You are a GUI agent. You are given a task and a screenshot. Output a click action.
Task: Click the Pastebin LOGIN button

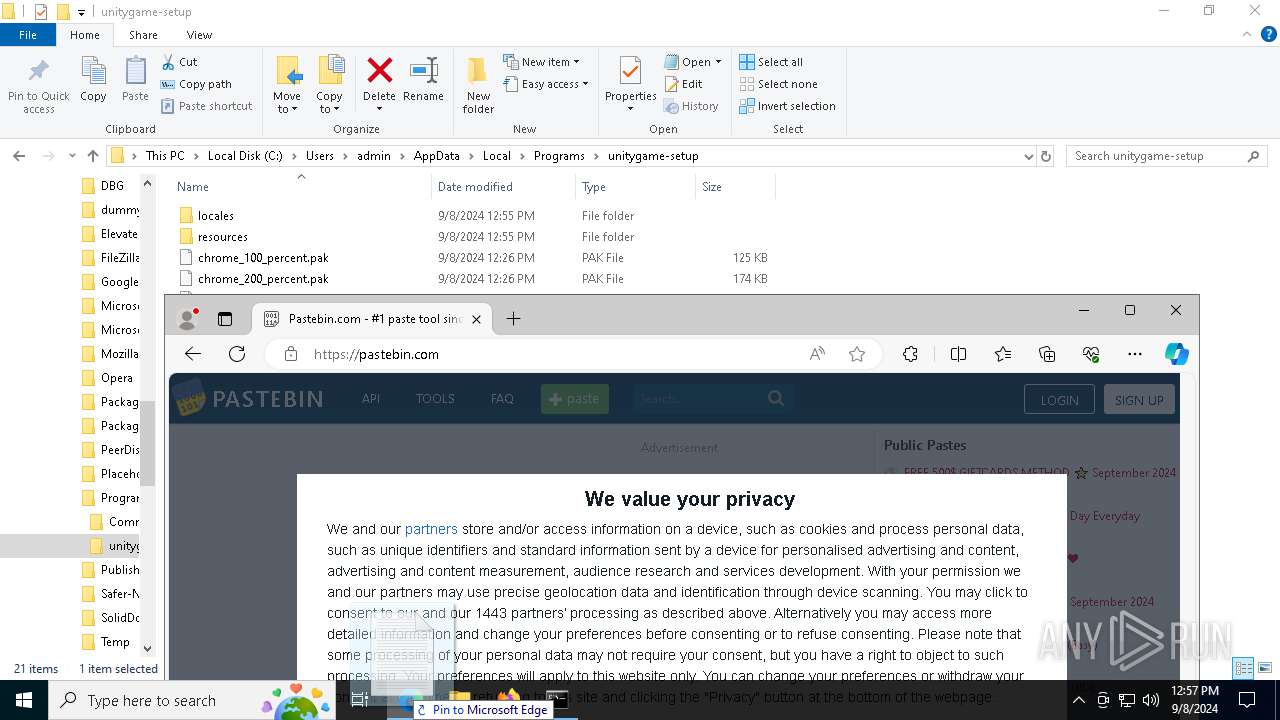(x=1059, y=399)
